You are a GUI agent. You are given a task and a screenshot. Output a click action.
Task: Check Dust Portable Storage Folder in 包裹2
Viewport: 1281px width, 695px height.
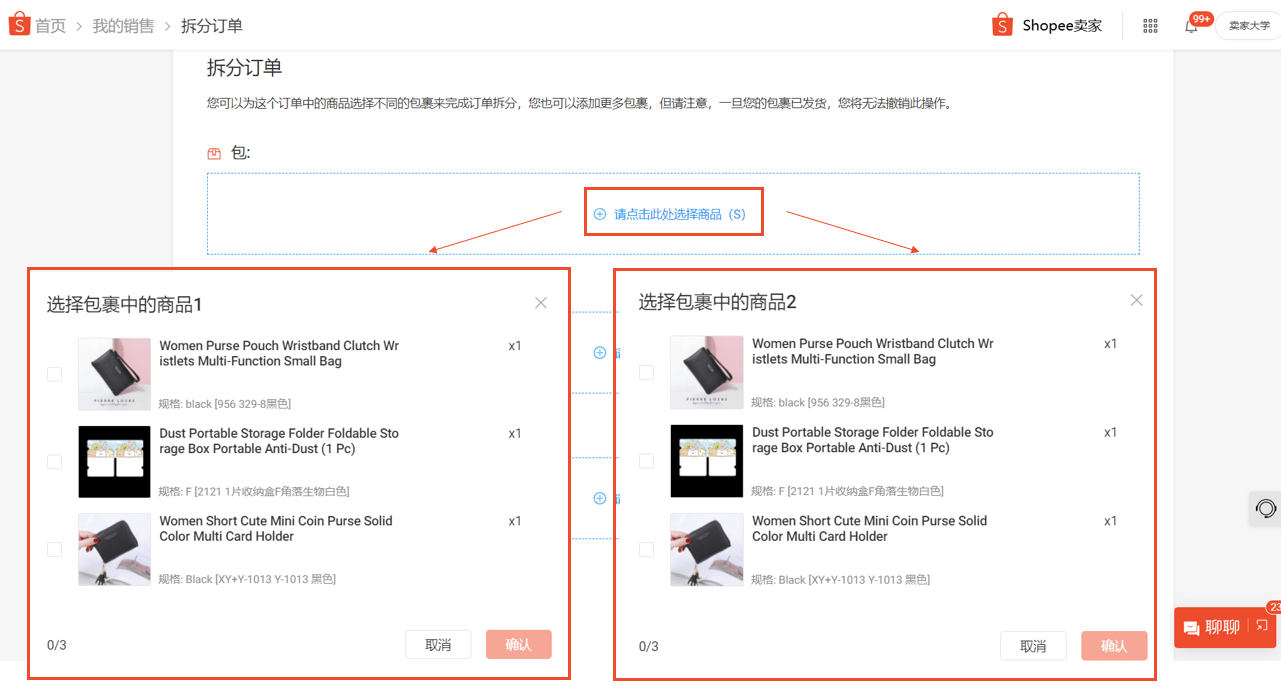646,461
